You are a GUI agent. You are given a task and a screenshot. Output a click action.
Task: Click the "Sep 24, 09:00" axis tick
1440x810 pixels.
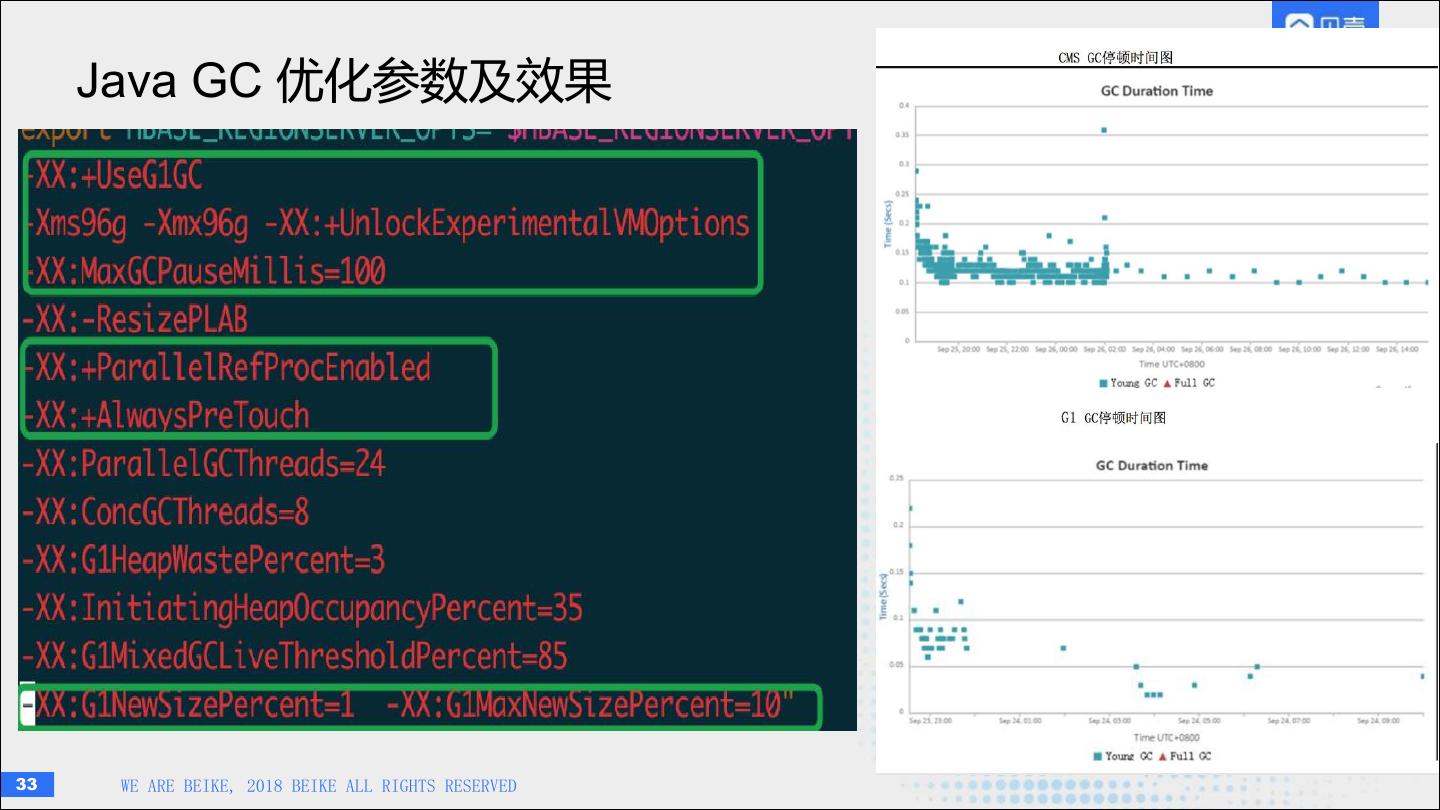(1378, 720)
